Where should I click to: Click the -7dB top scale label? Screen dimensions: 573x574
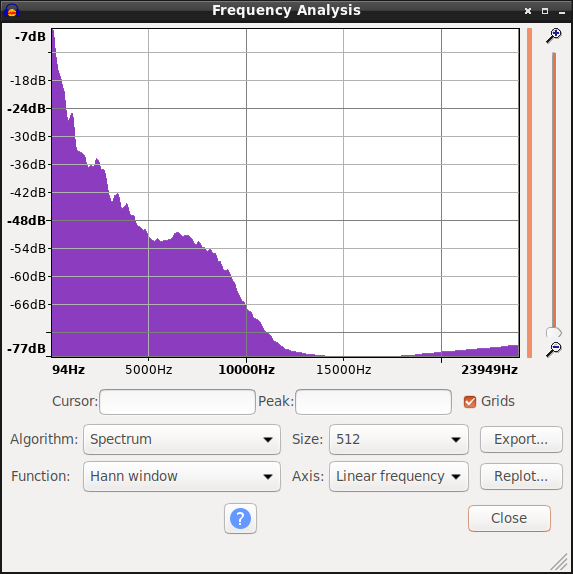(30, 37)
